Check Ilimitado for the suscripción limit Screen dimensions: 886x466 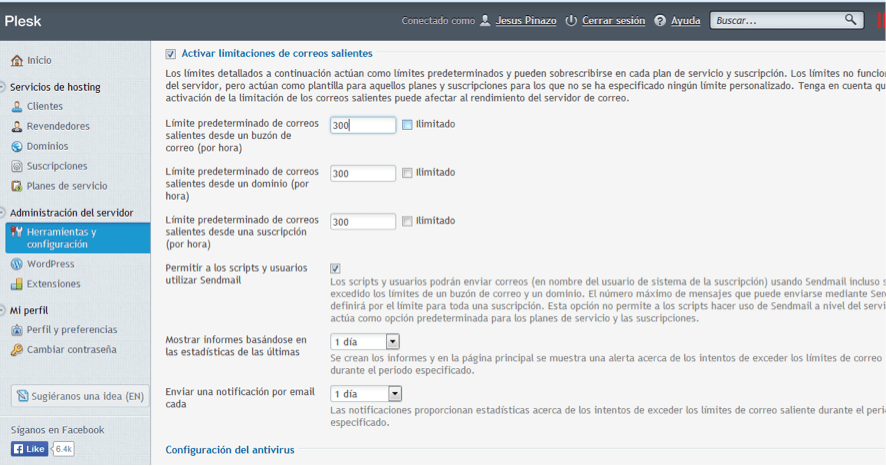407,221
